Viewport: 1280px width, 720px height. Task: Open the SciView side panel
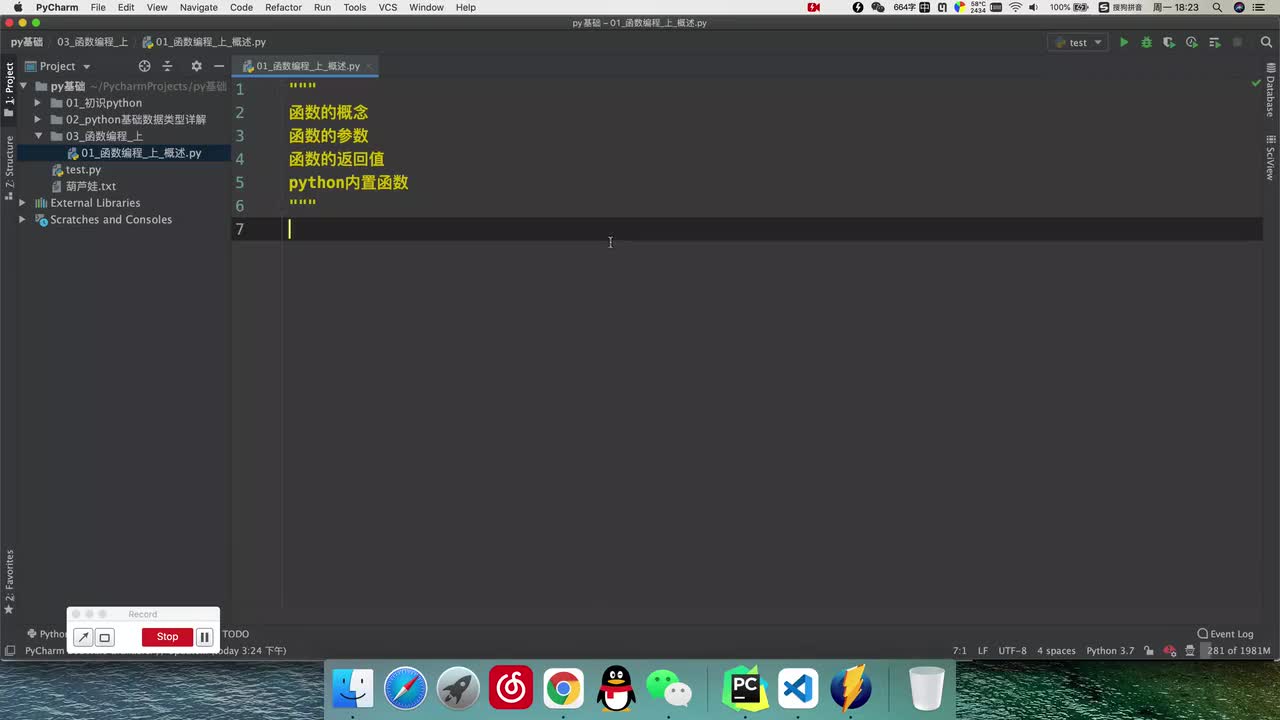[x=1270, y=157]
